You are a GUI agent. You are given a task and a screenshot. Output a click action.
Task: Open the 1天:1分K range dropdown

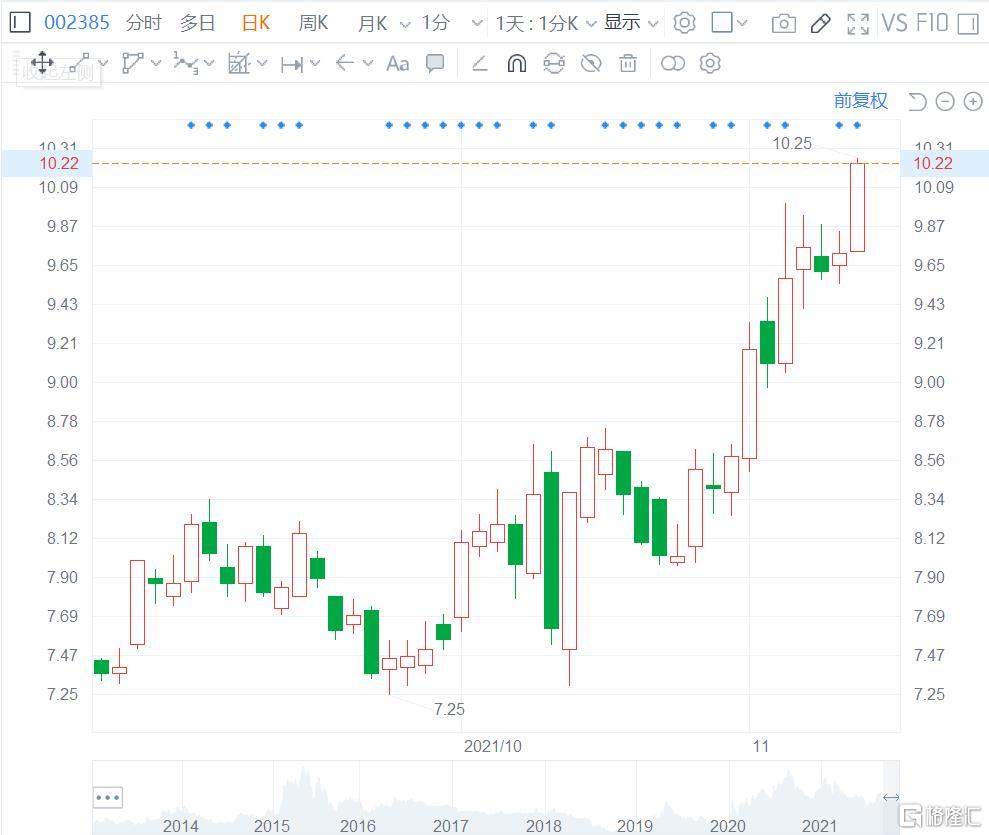pos(546,23)
